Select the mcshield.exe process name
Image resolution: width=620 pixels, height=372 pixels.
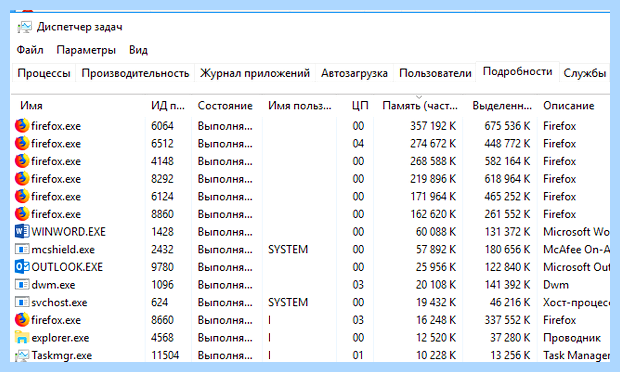pyautogui.click(x=63, y=249)
